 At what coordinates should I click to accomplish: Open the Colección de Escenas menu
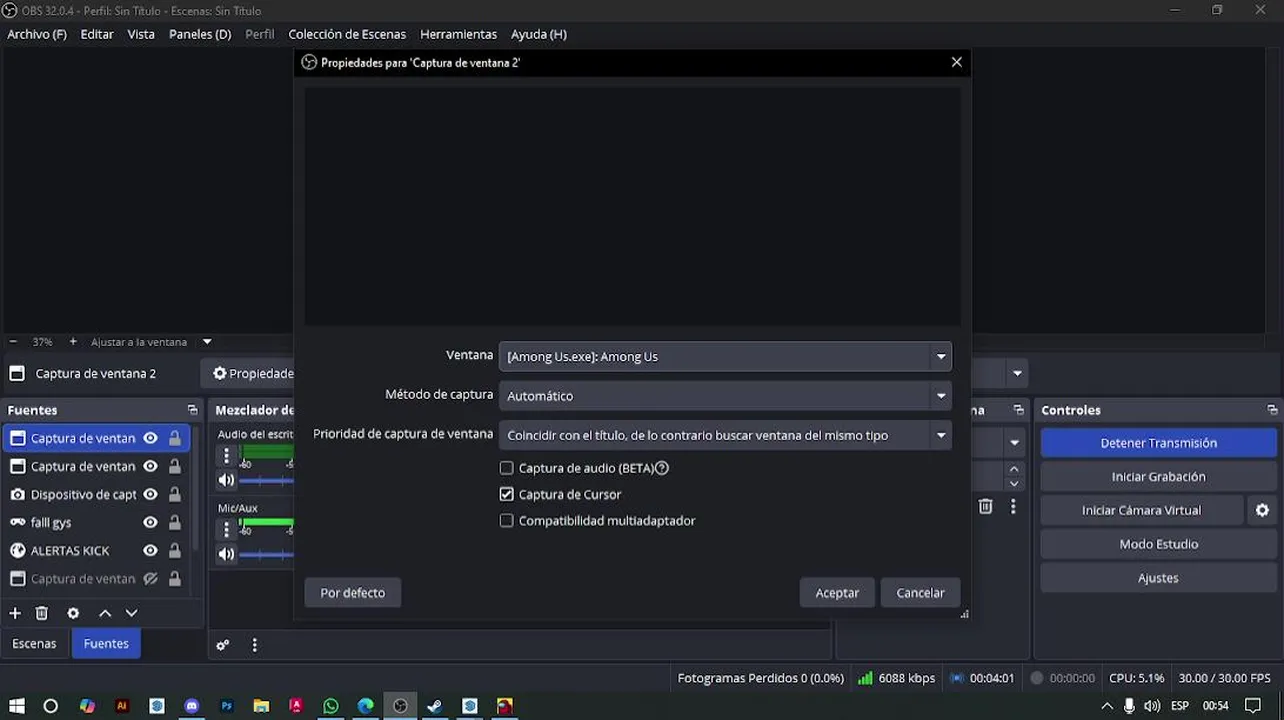[347, 34]
